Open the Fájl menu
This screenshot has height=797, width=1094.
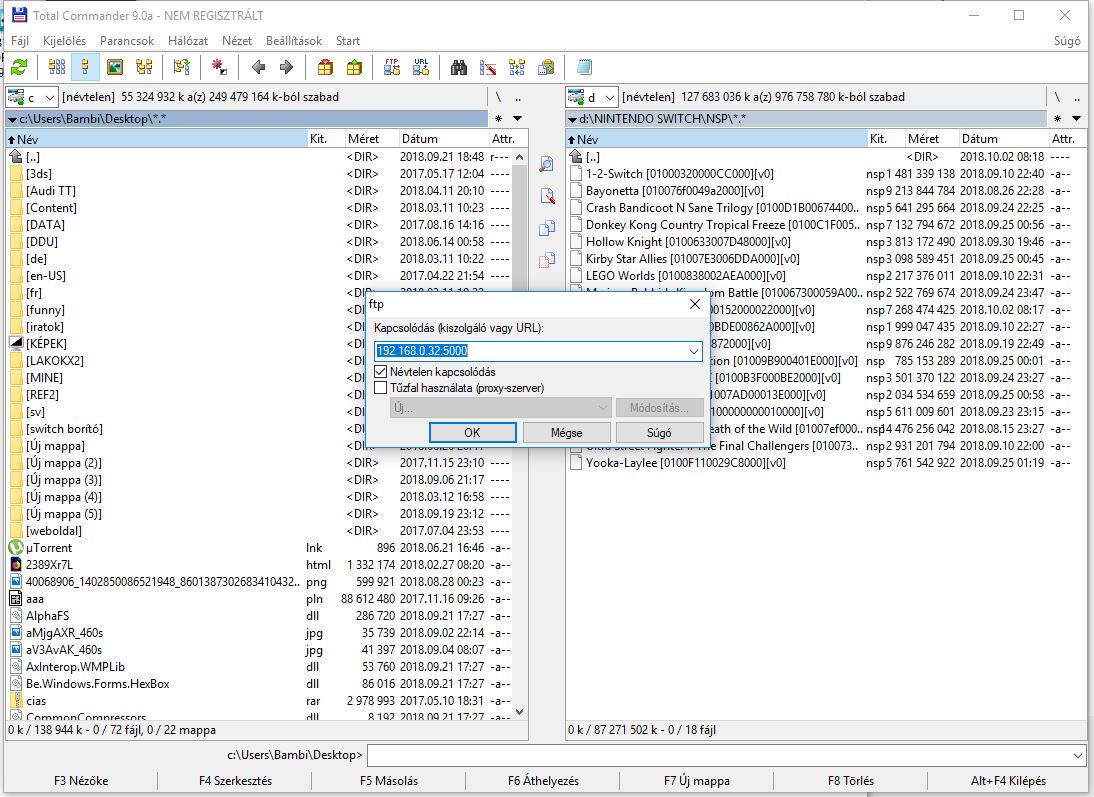[20, 40]
